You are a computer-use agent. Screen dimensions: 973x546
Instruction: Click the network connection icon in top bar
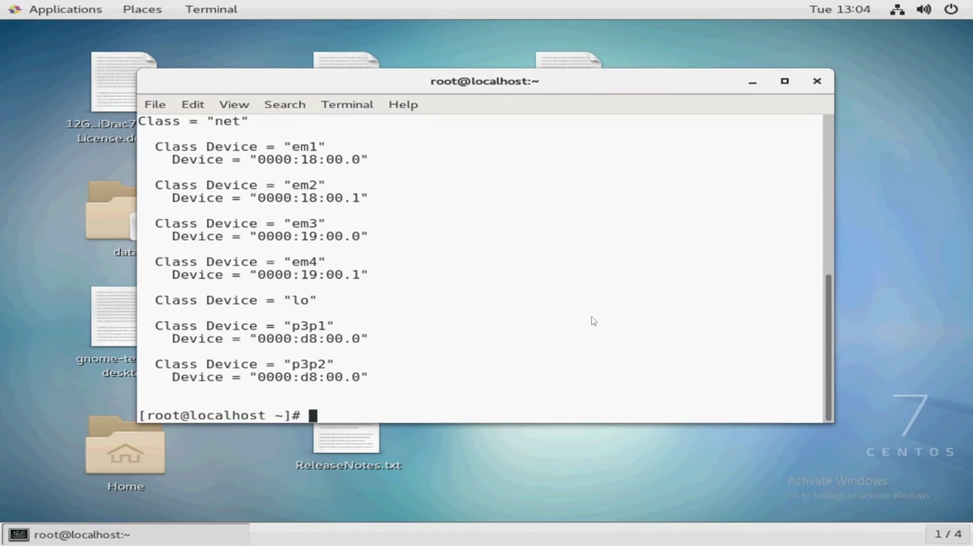click(x=897, y=9)
